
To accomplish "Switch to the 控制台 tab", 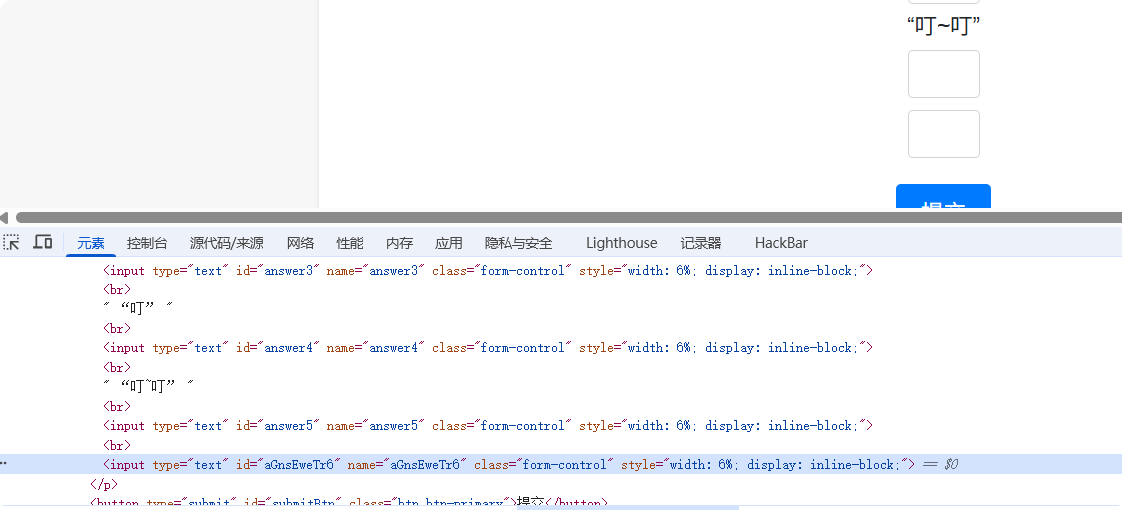I will click(147, 243).
